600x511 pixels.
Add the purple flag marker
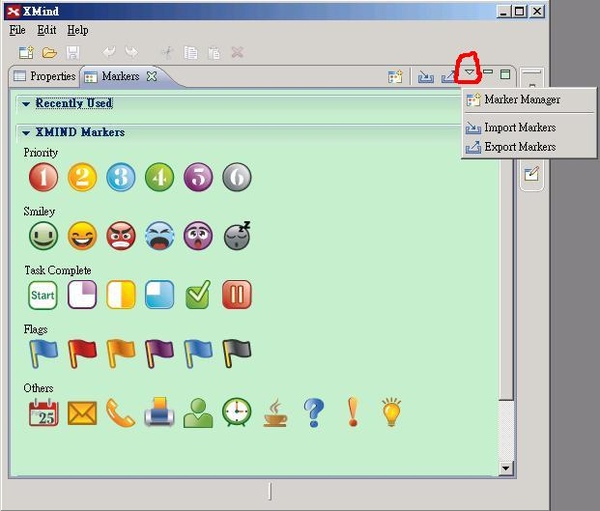coord(160,353)
